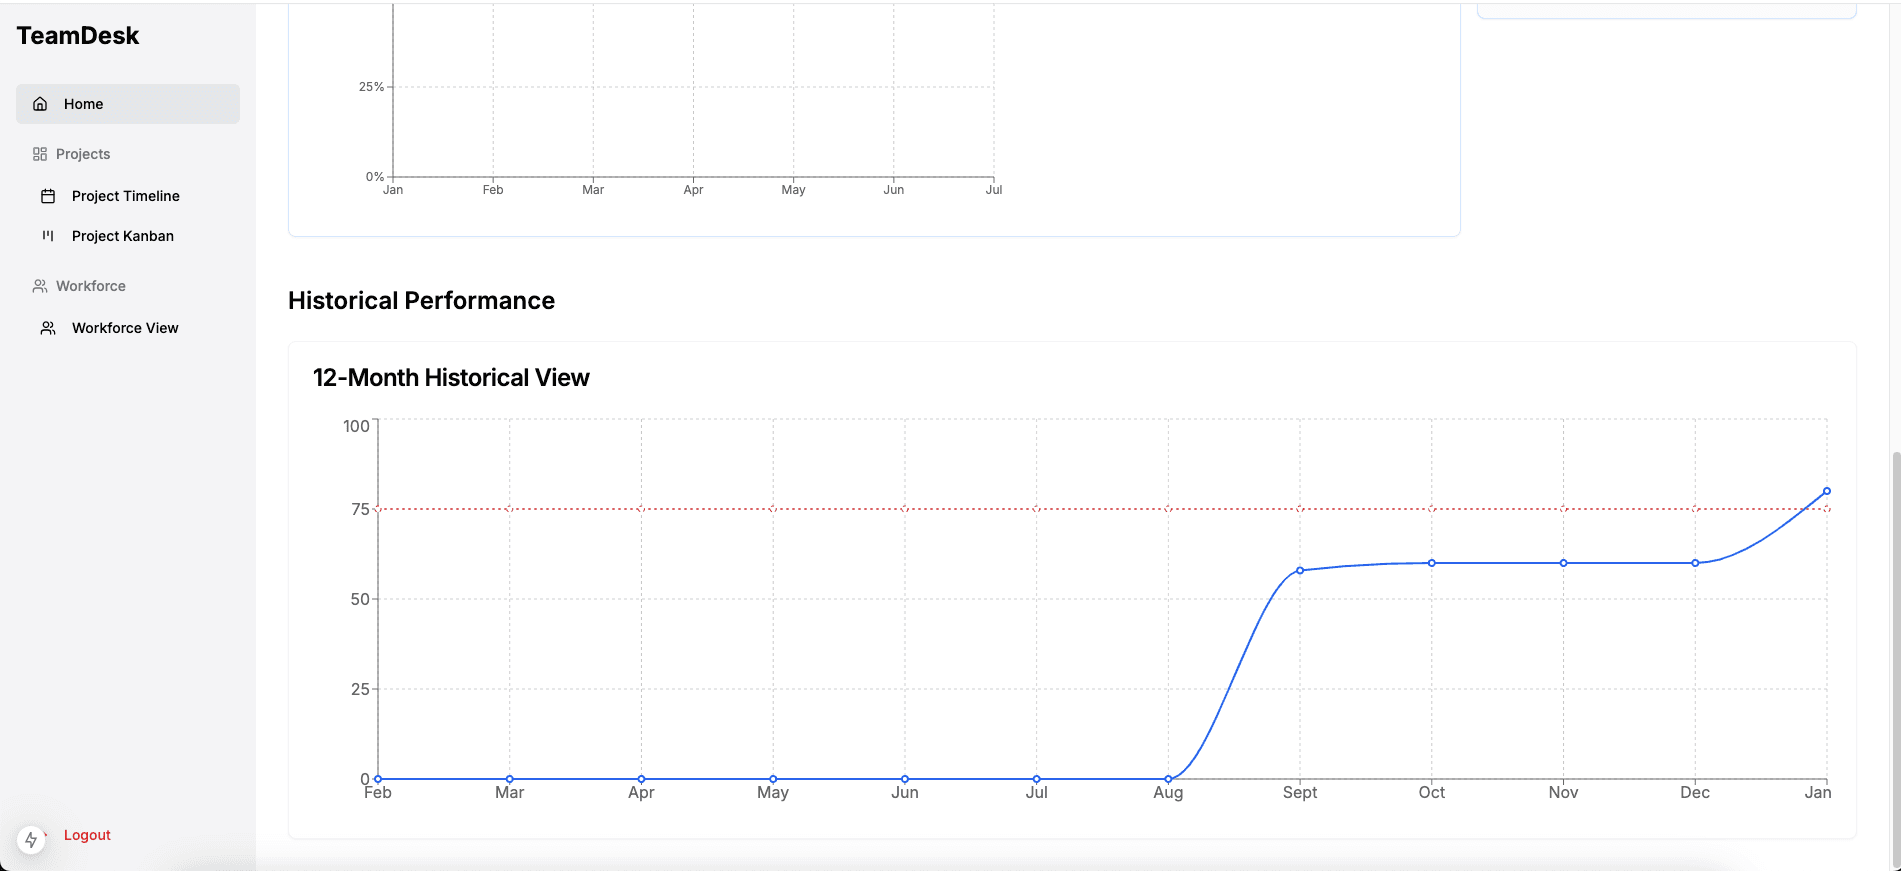Click the page's vertical scrollbar thumb
This screenshot has width=1901, height=871.
point(1895,660)
